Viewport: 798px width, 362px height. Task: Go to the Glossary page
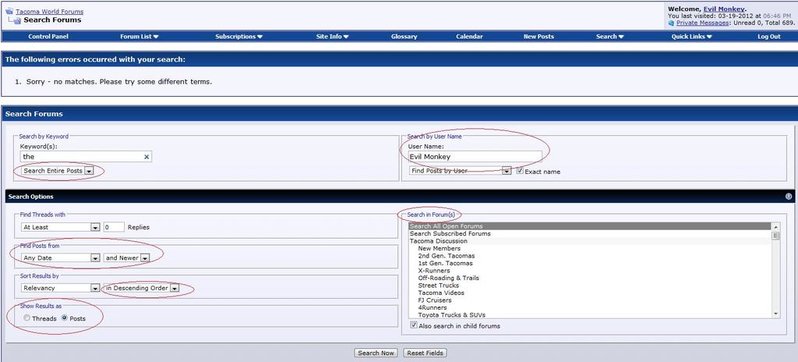(404, 37)
